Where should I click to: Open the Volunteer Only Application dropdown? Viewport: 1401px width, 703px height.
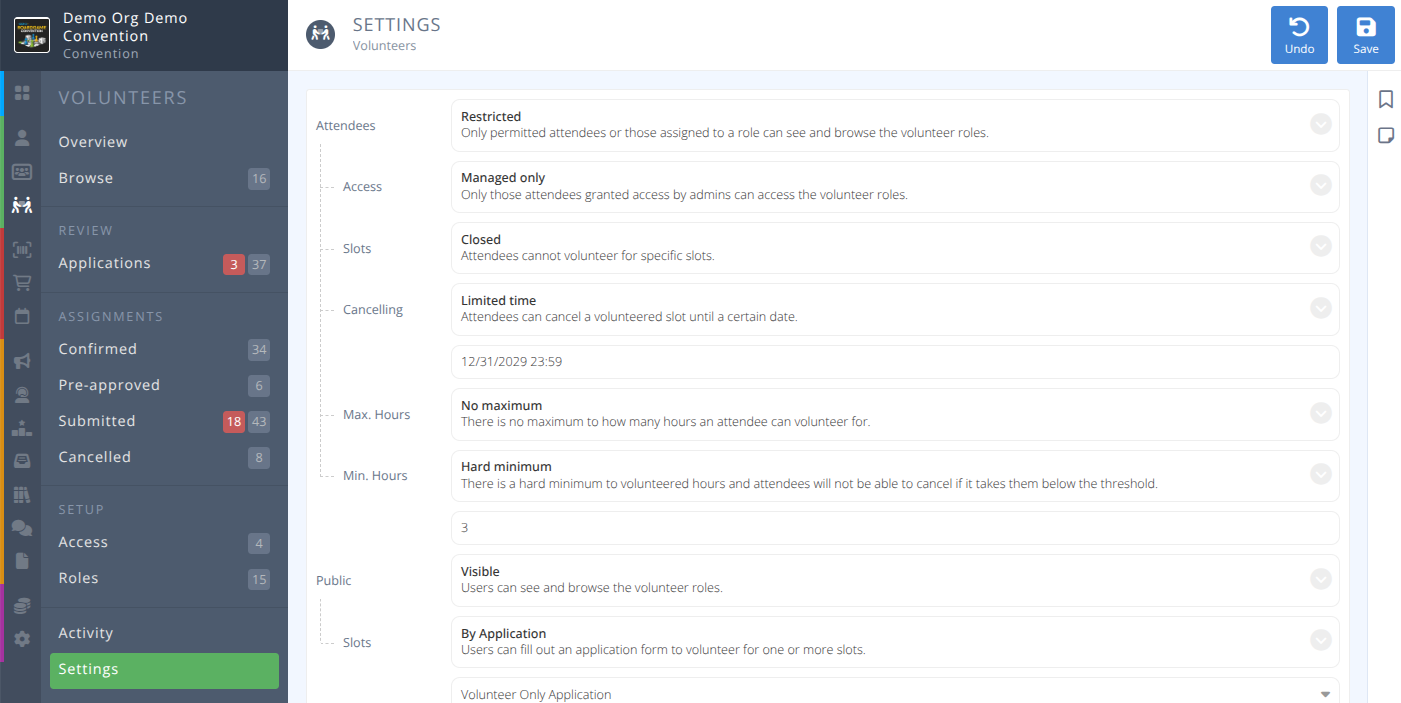point(895,692)
